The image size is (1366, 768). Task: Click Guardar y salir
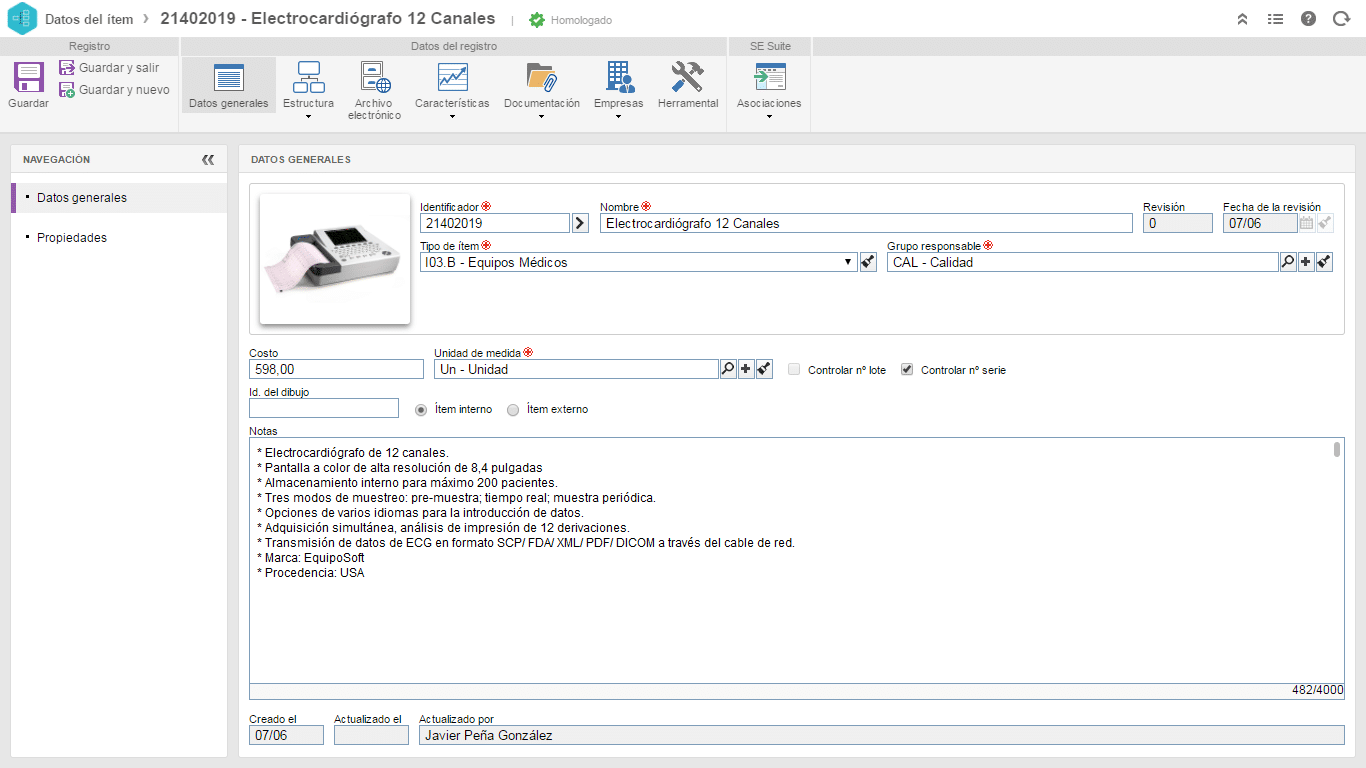tap(109, 68)
